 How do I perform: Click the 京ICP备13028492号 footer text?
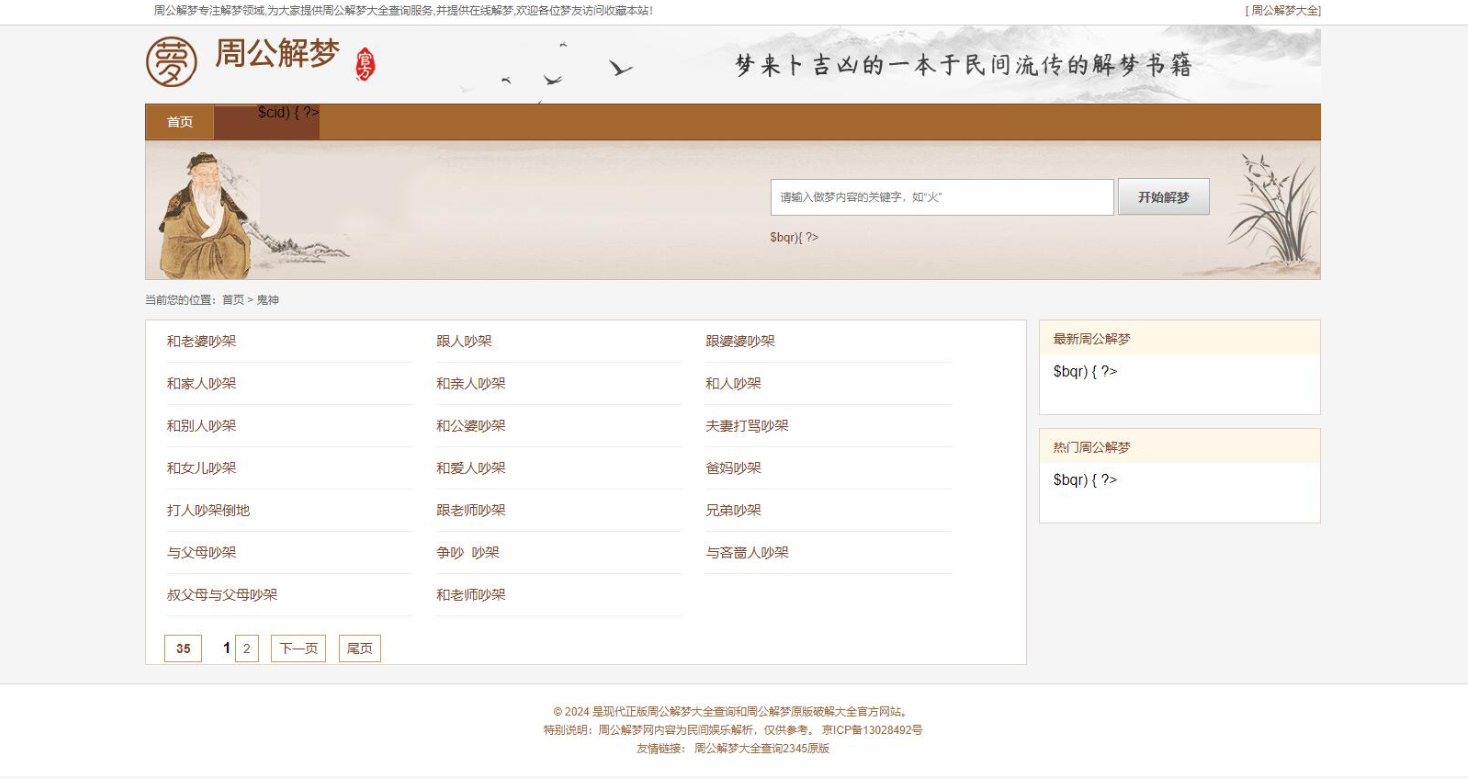(872, 730)
